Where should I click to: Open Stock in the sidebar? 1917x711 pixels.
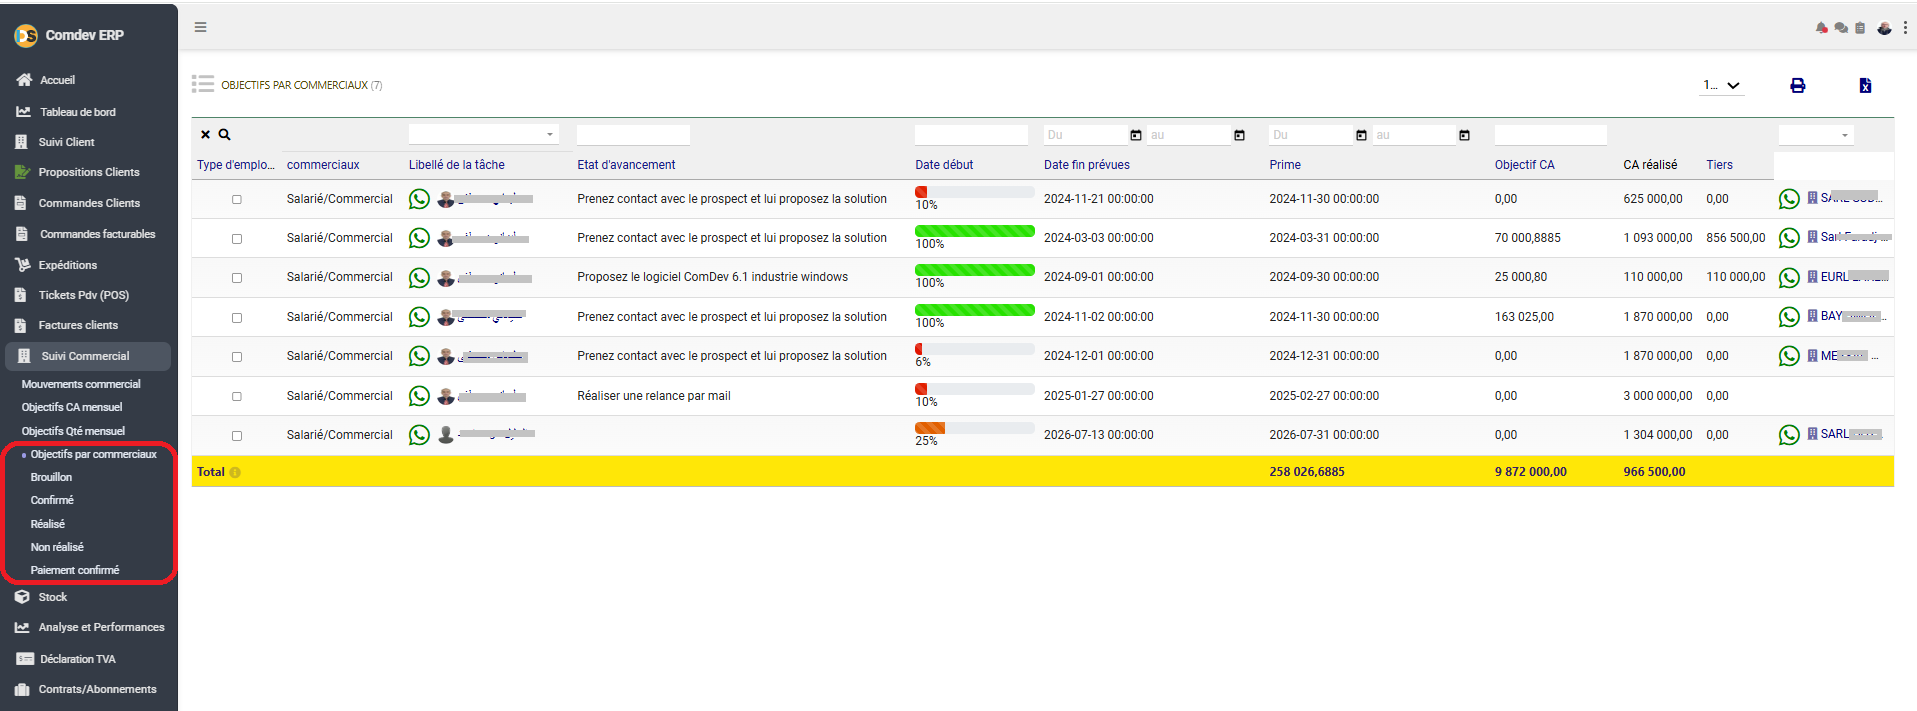click(52, 597)
